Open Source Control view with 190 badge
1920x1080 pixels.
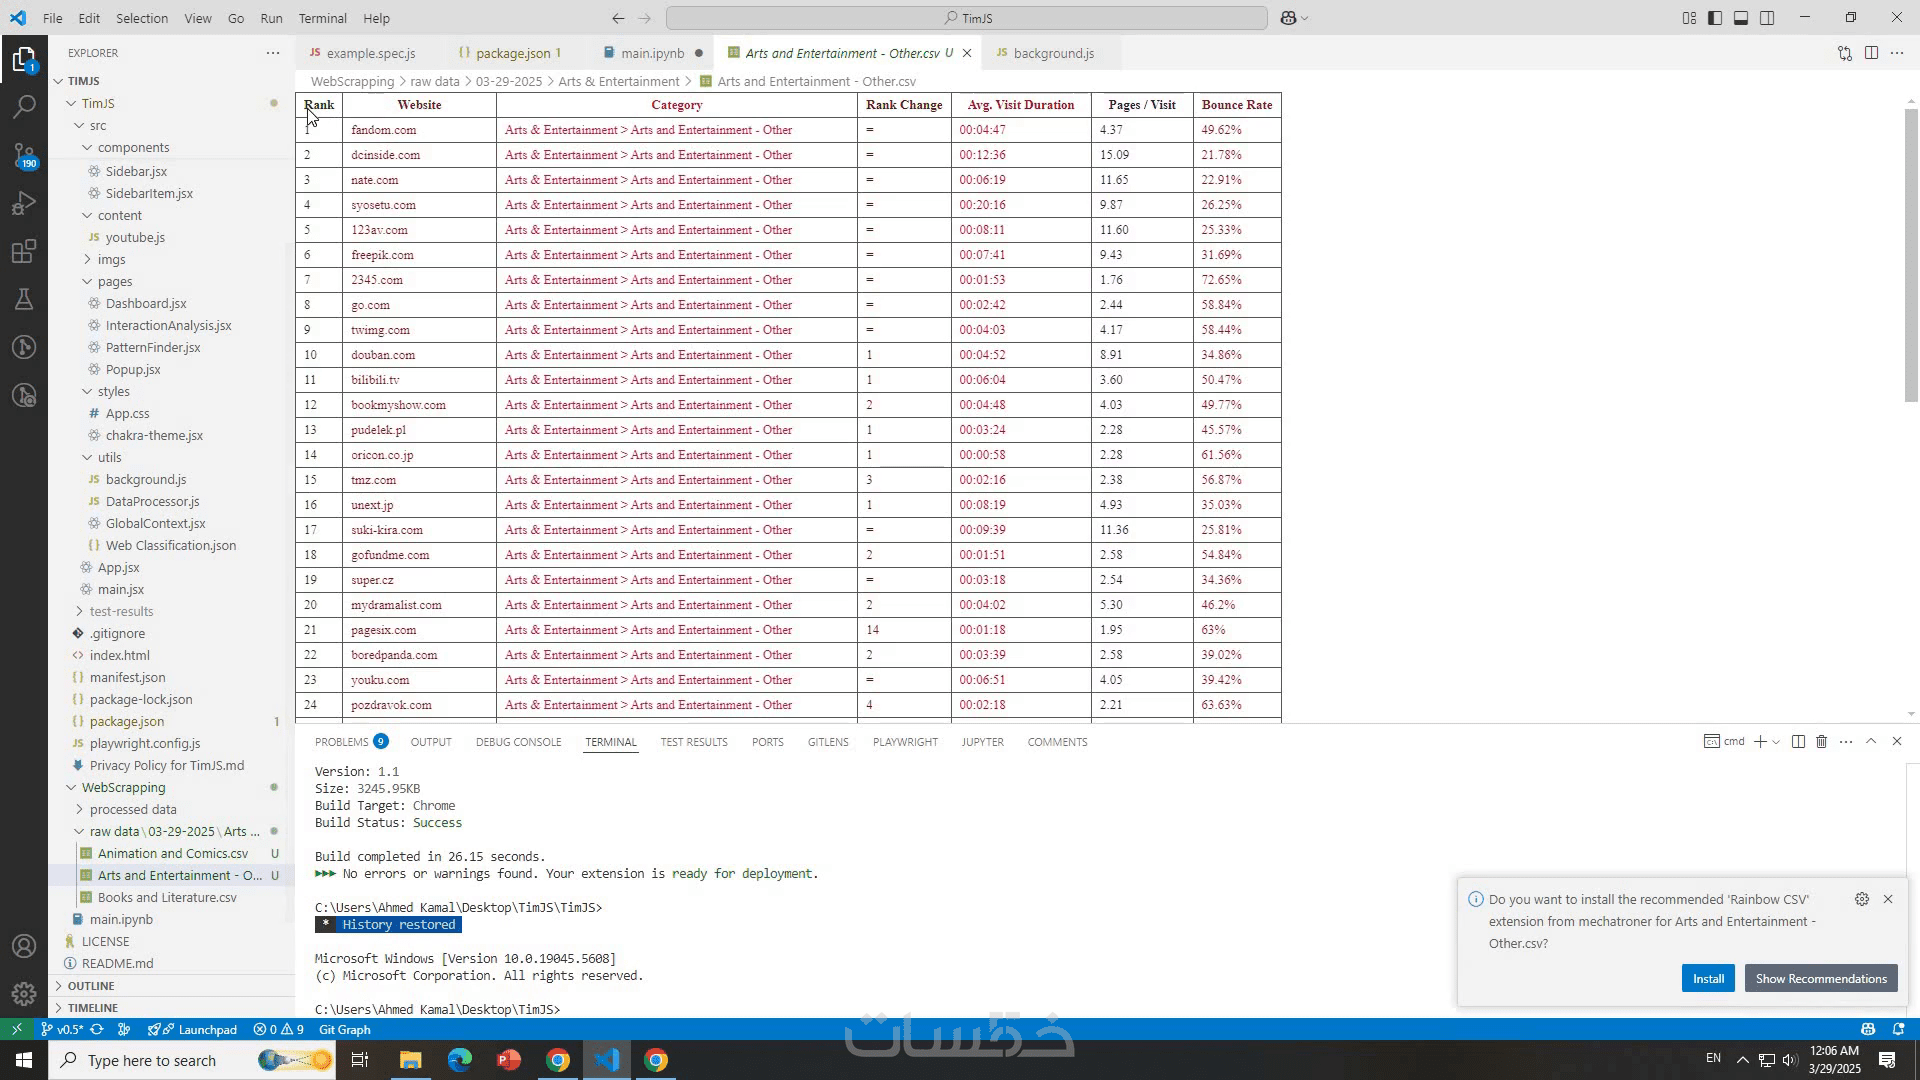(24, 155)
